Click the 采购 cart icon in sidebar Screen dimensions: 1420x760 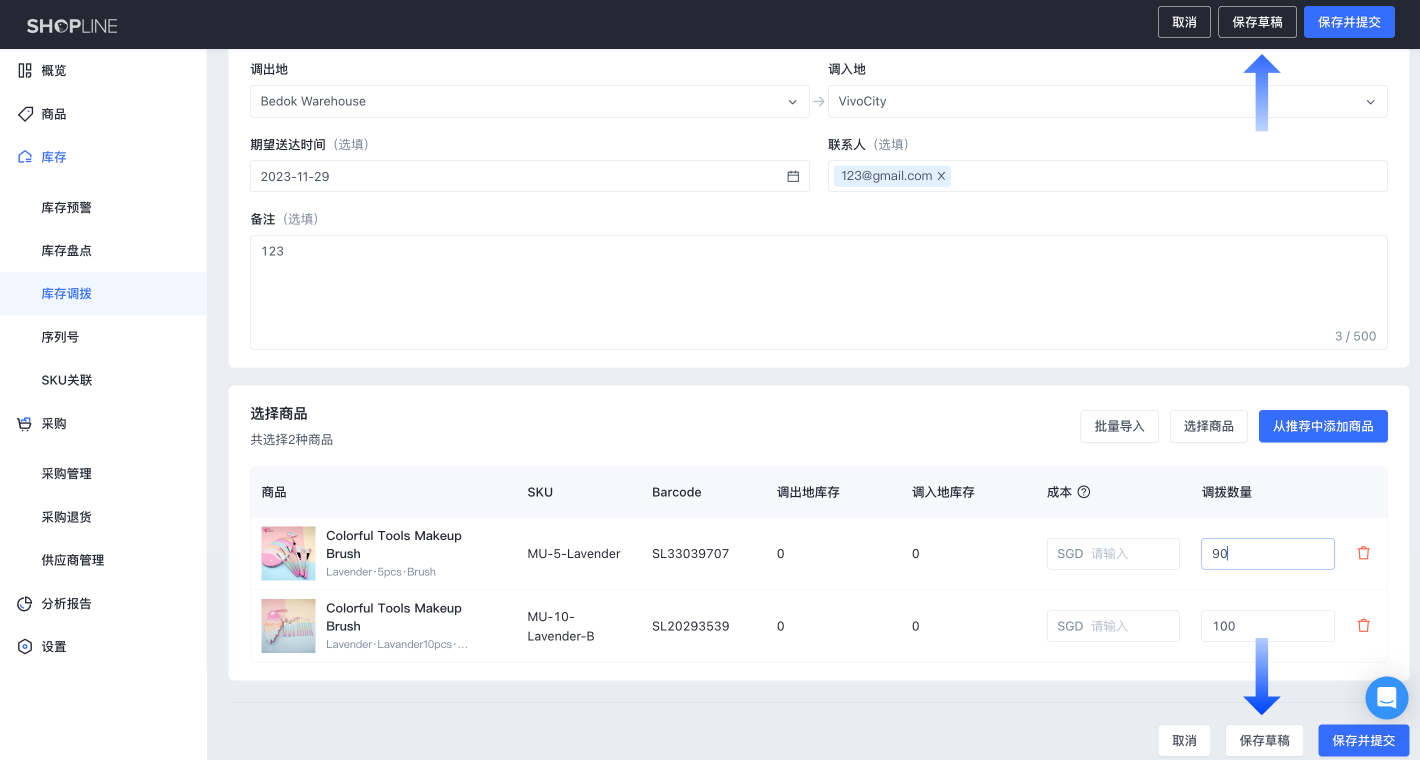tap(25, 424)
